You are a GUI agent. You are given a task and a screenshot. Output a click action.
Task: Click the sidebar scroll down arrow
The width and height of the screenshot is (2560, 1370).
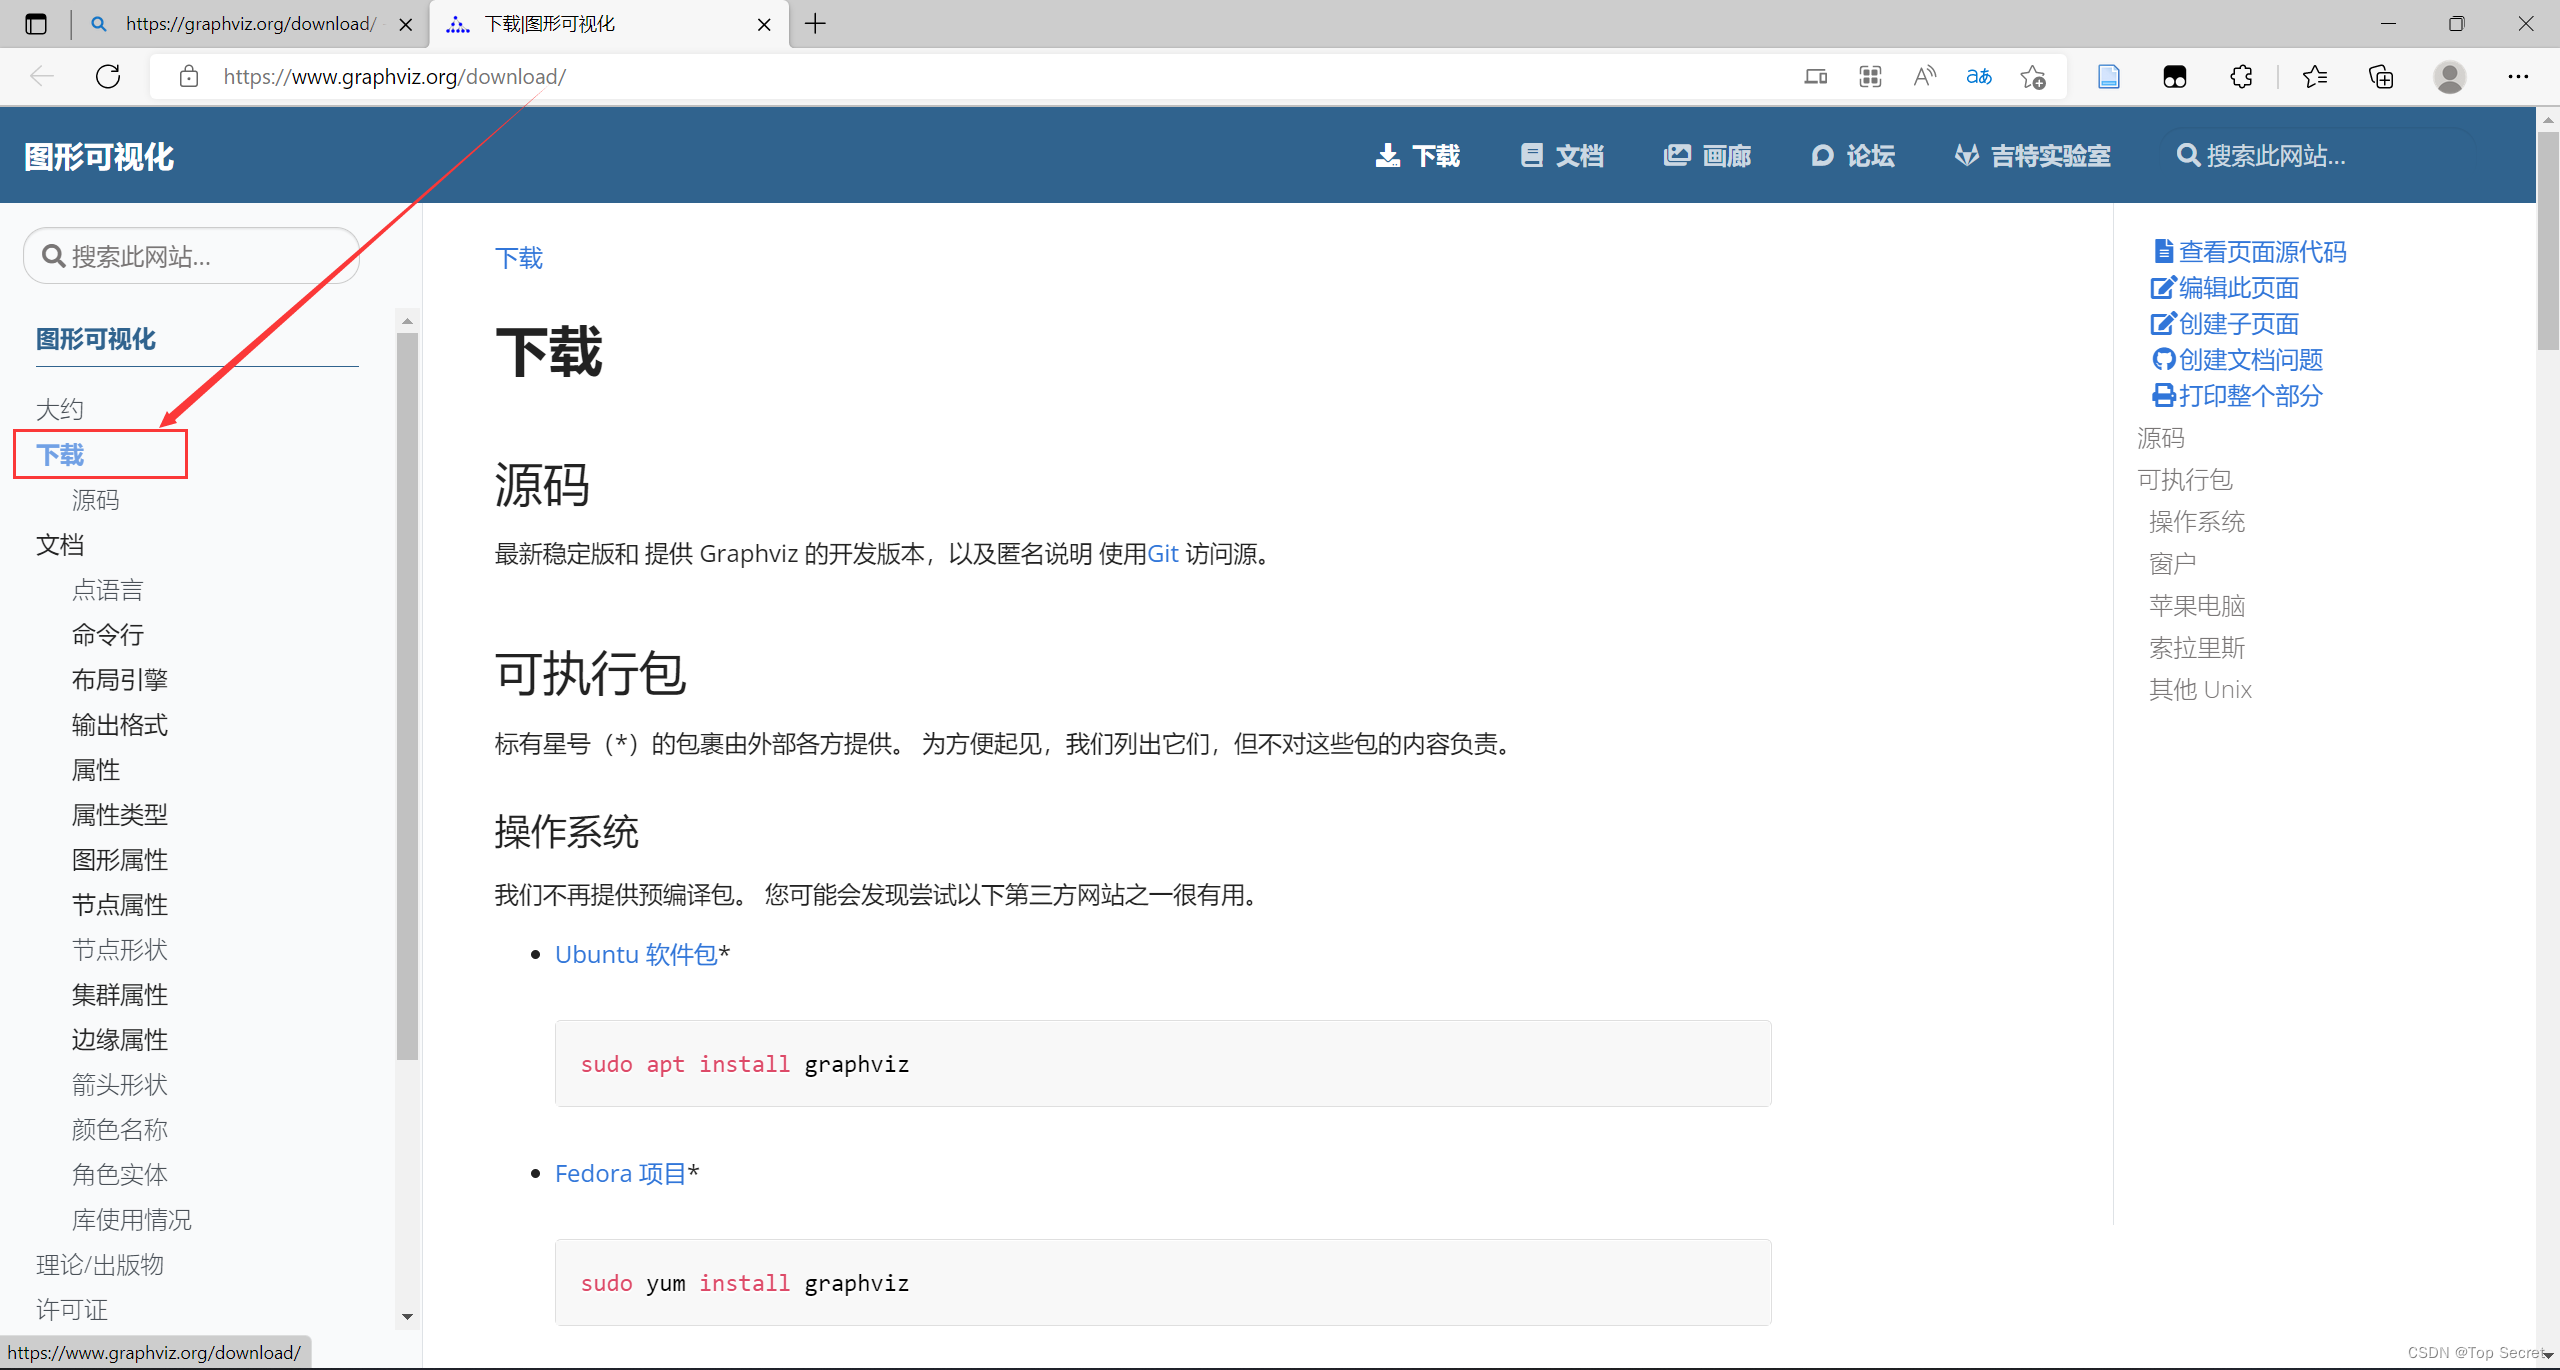(407, 1316)
